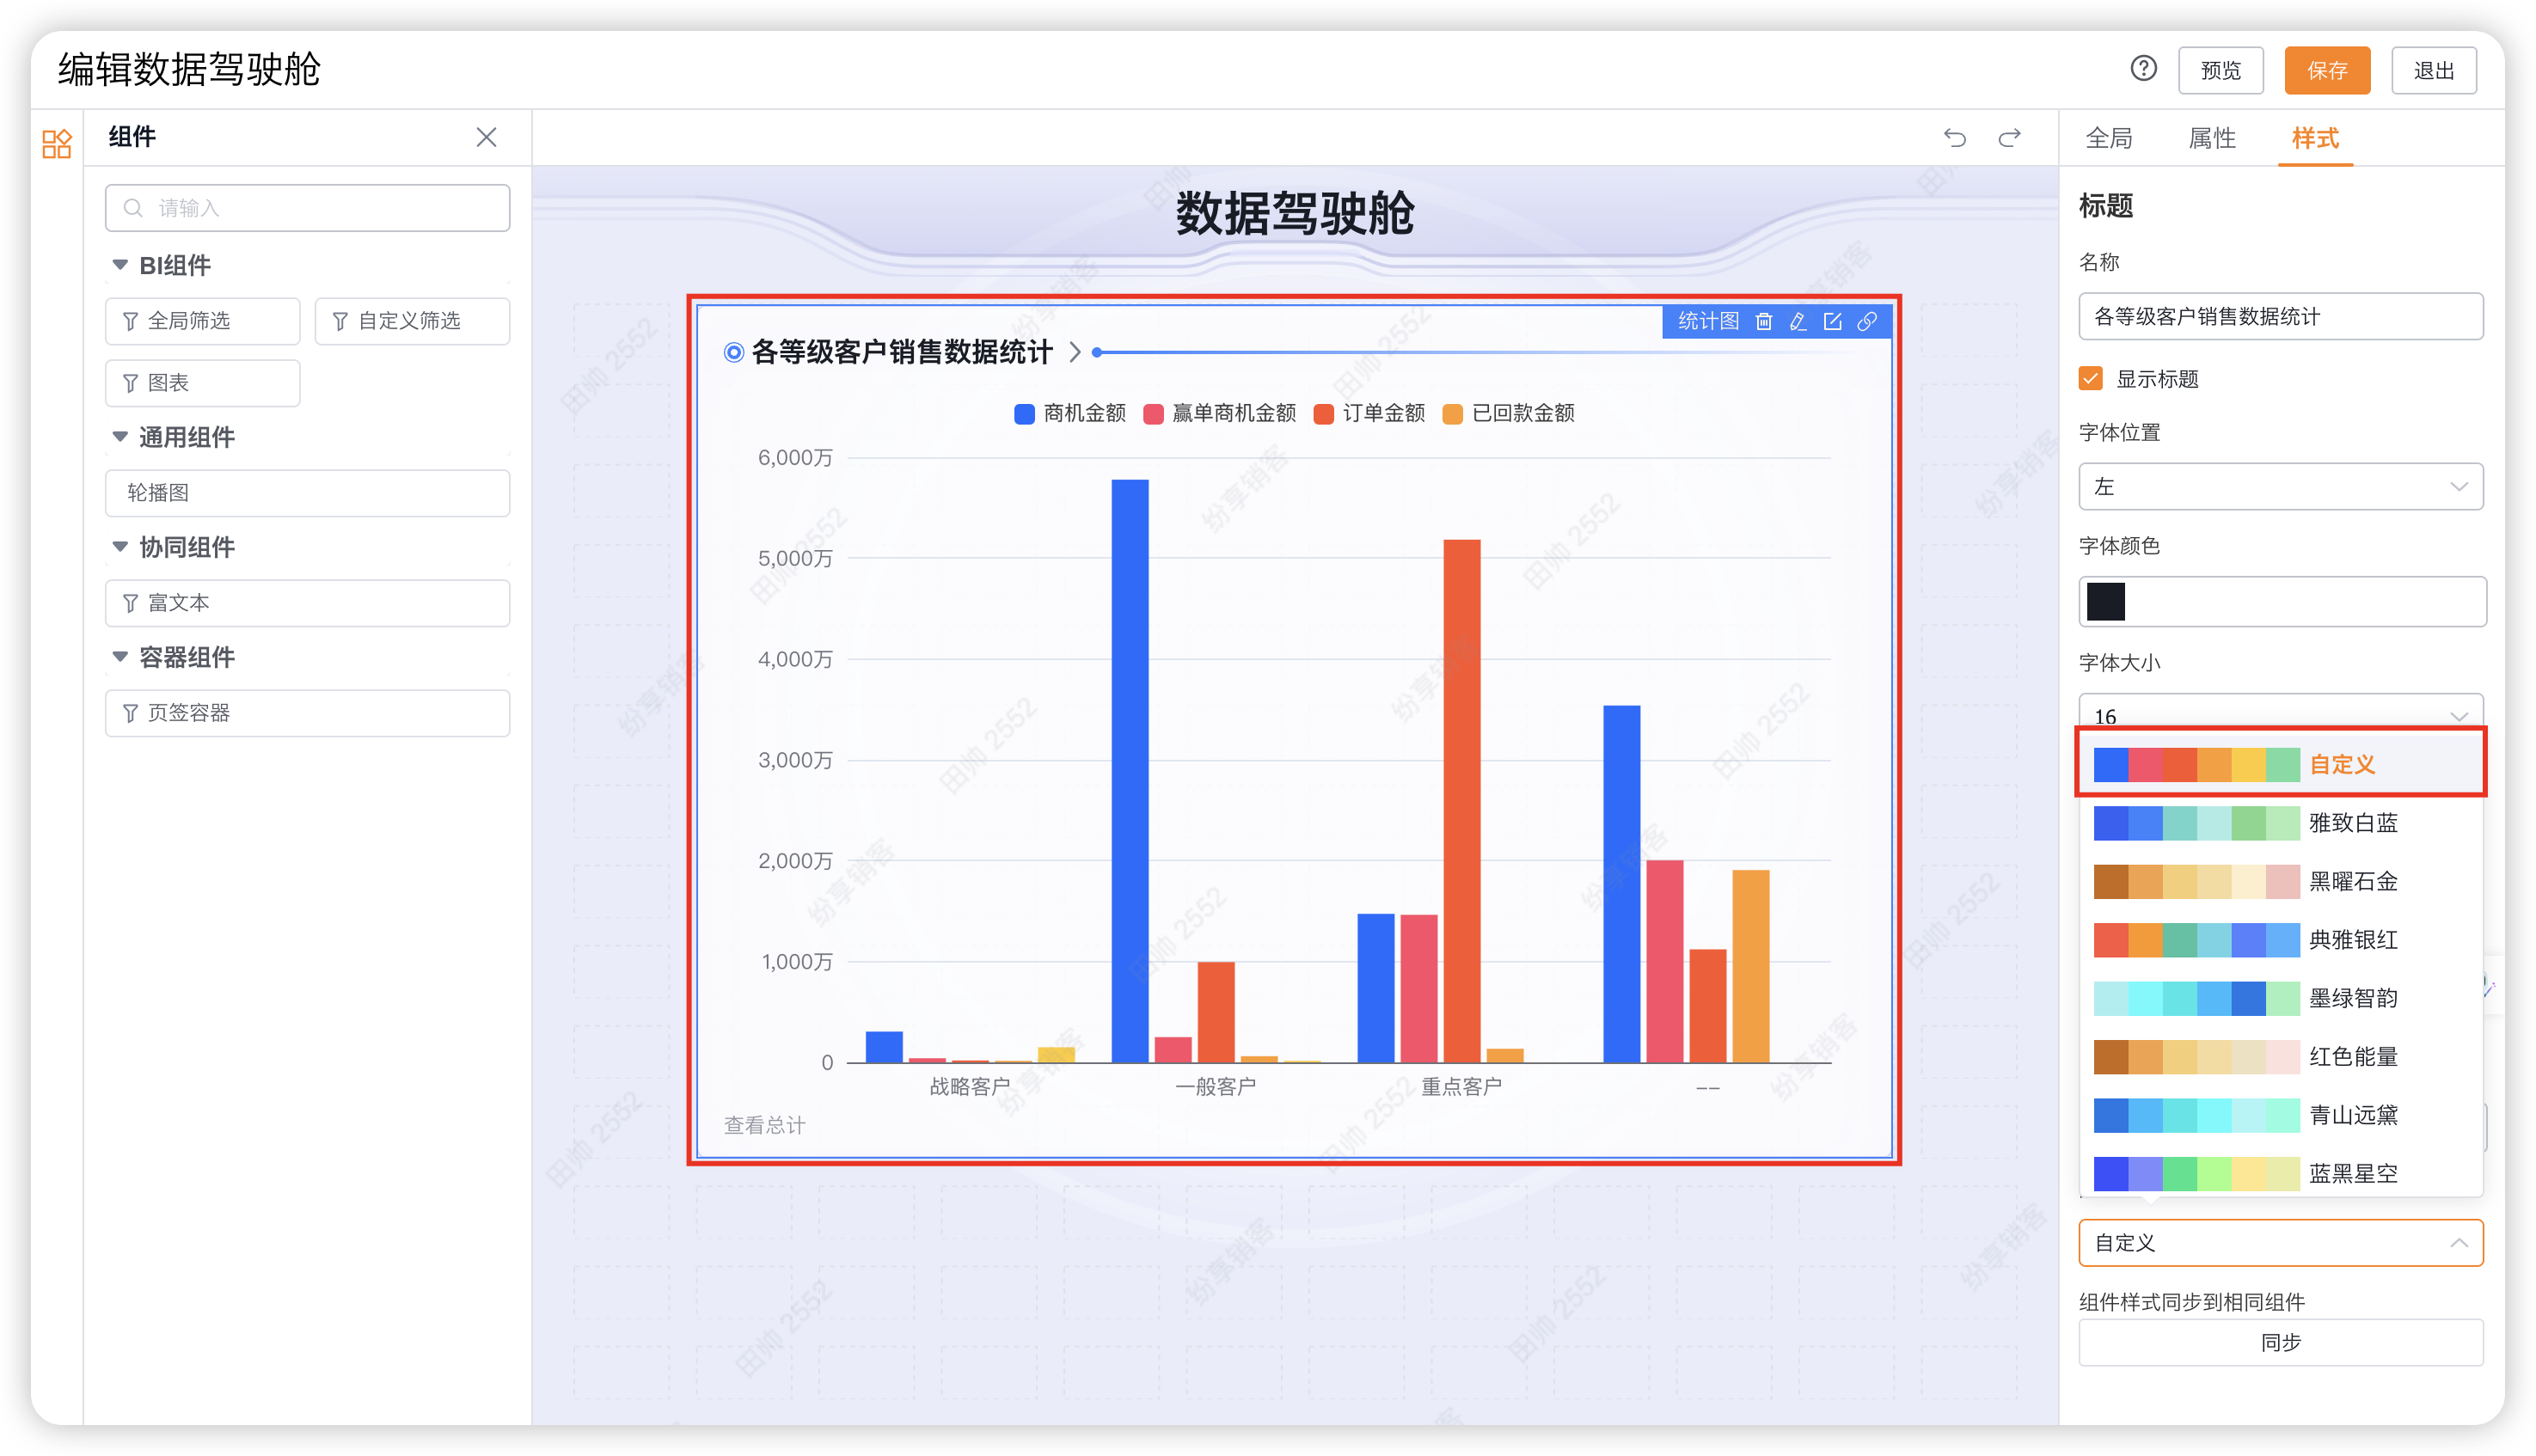Click the 战略客户 axis label
2536x1456 pixels.
[969, 1087]
